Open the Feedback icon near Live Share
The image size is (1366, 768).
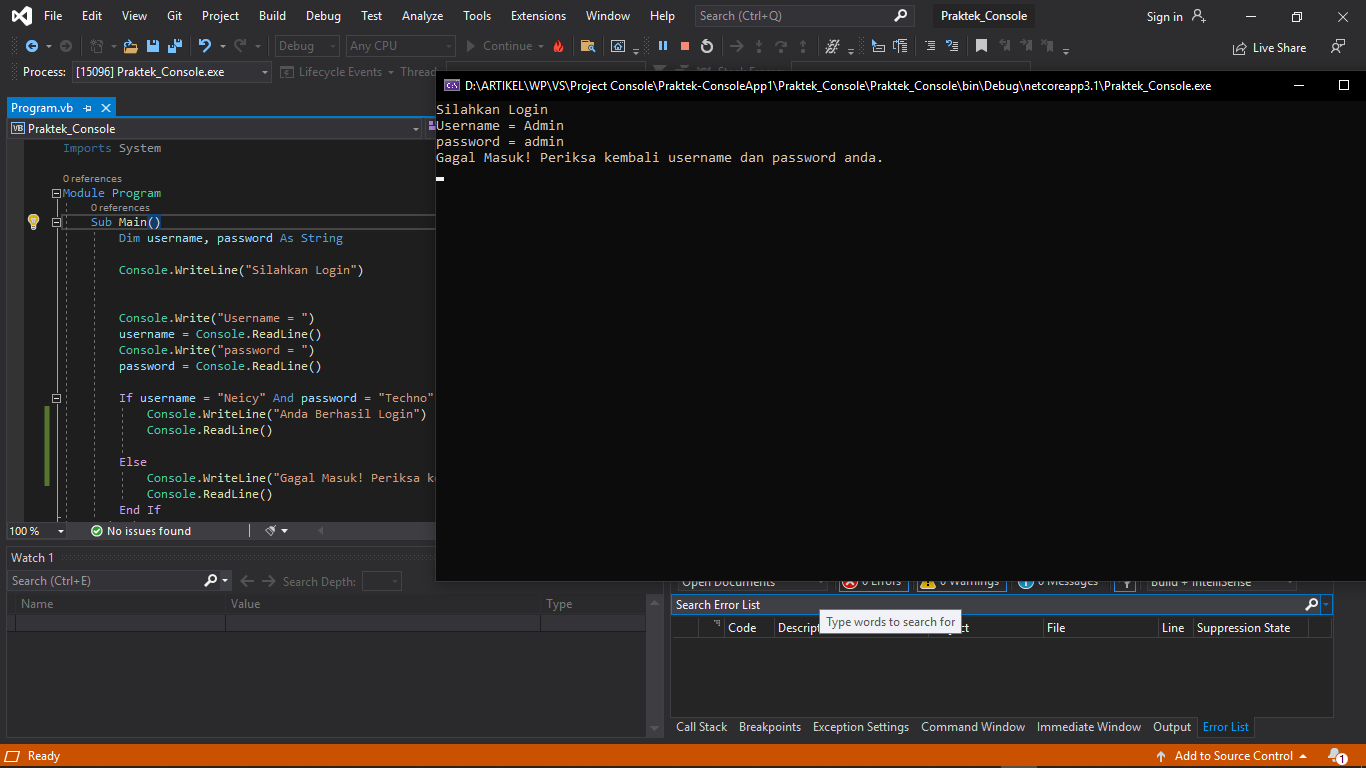(1338, 47)
